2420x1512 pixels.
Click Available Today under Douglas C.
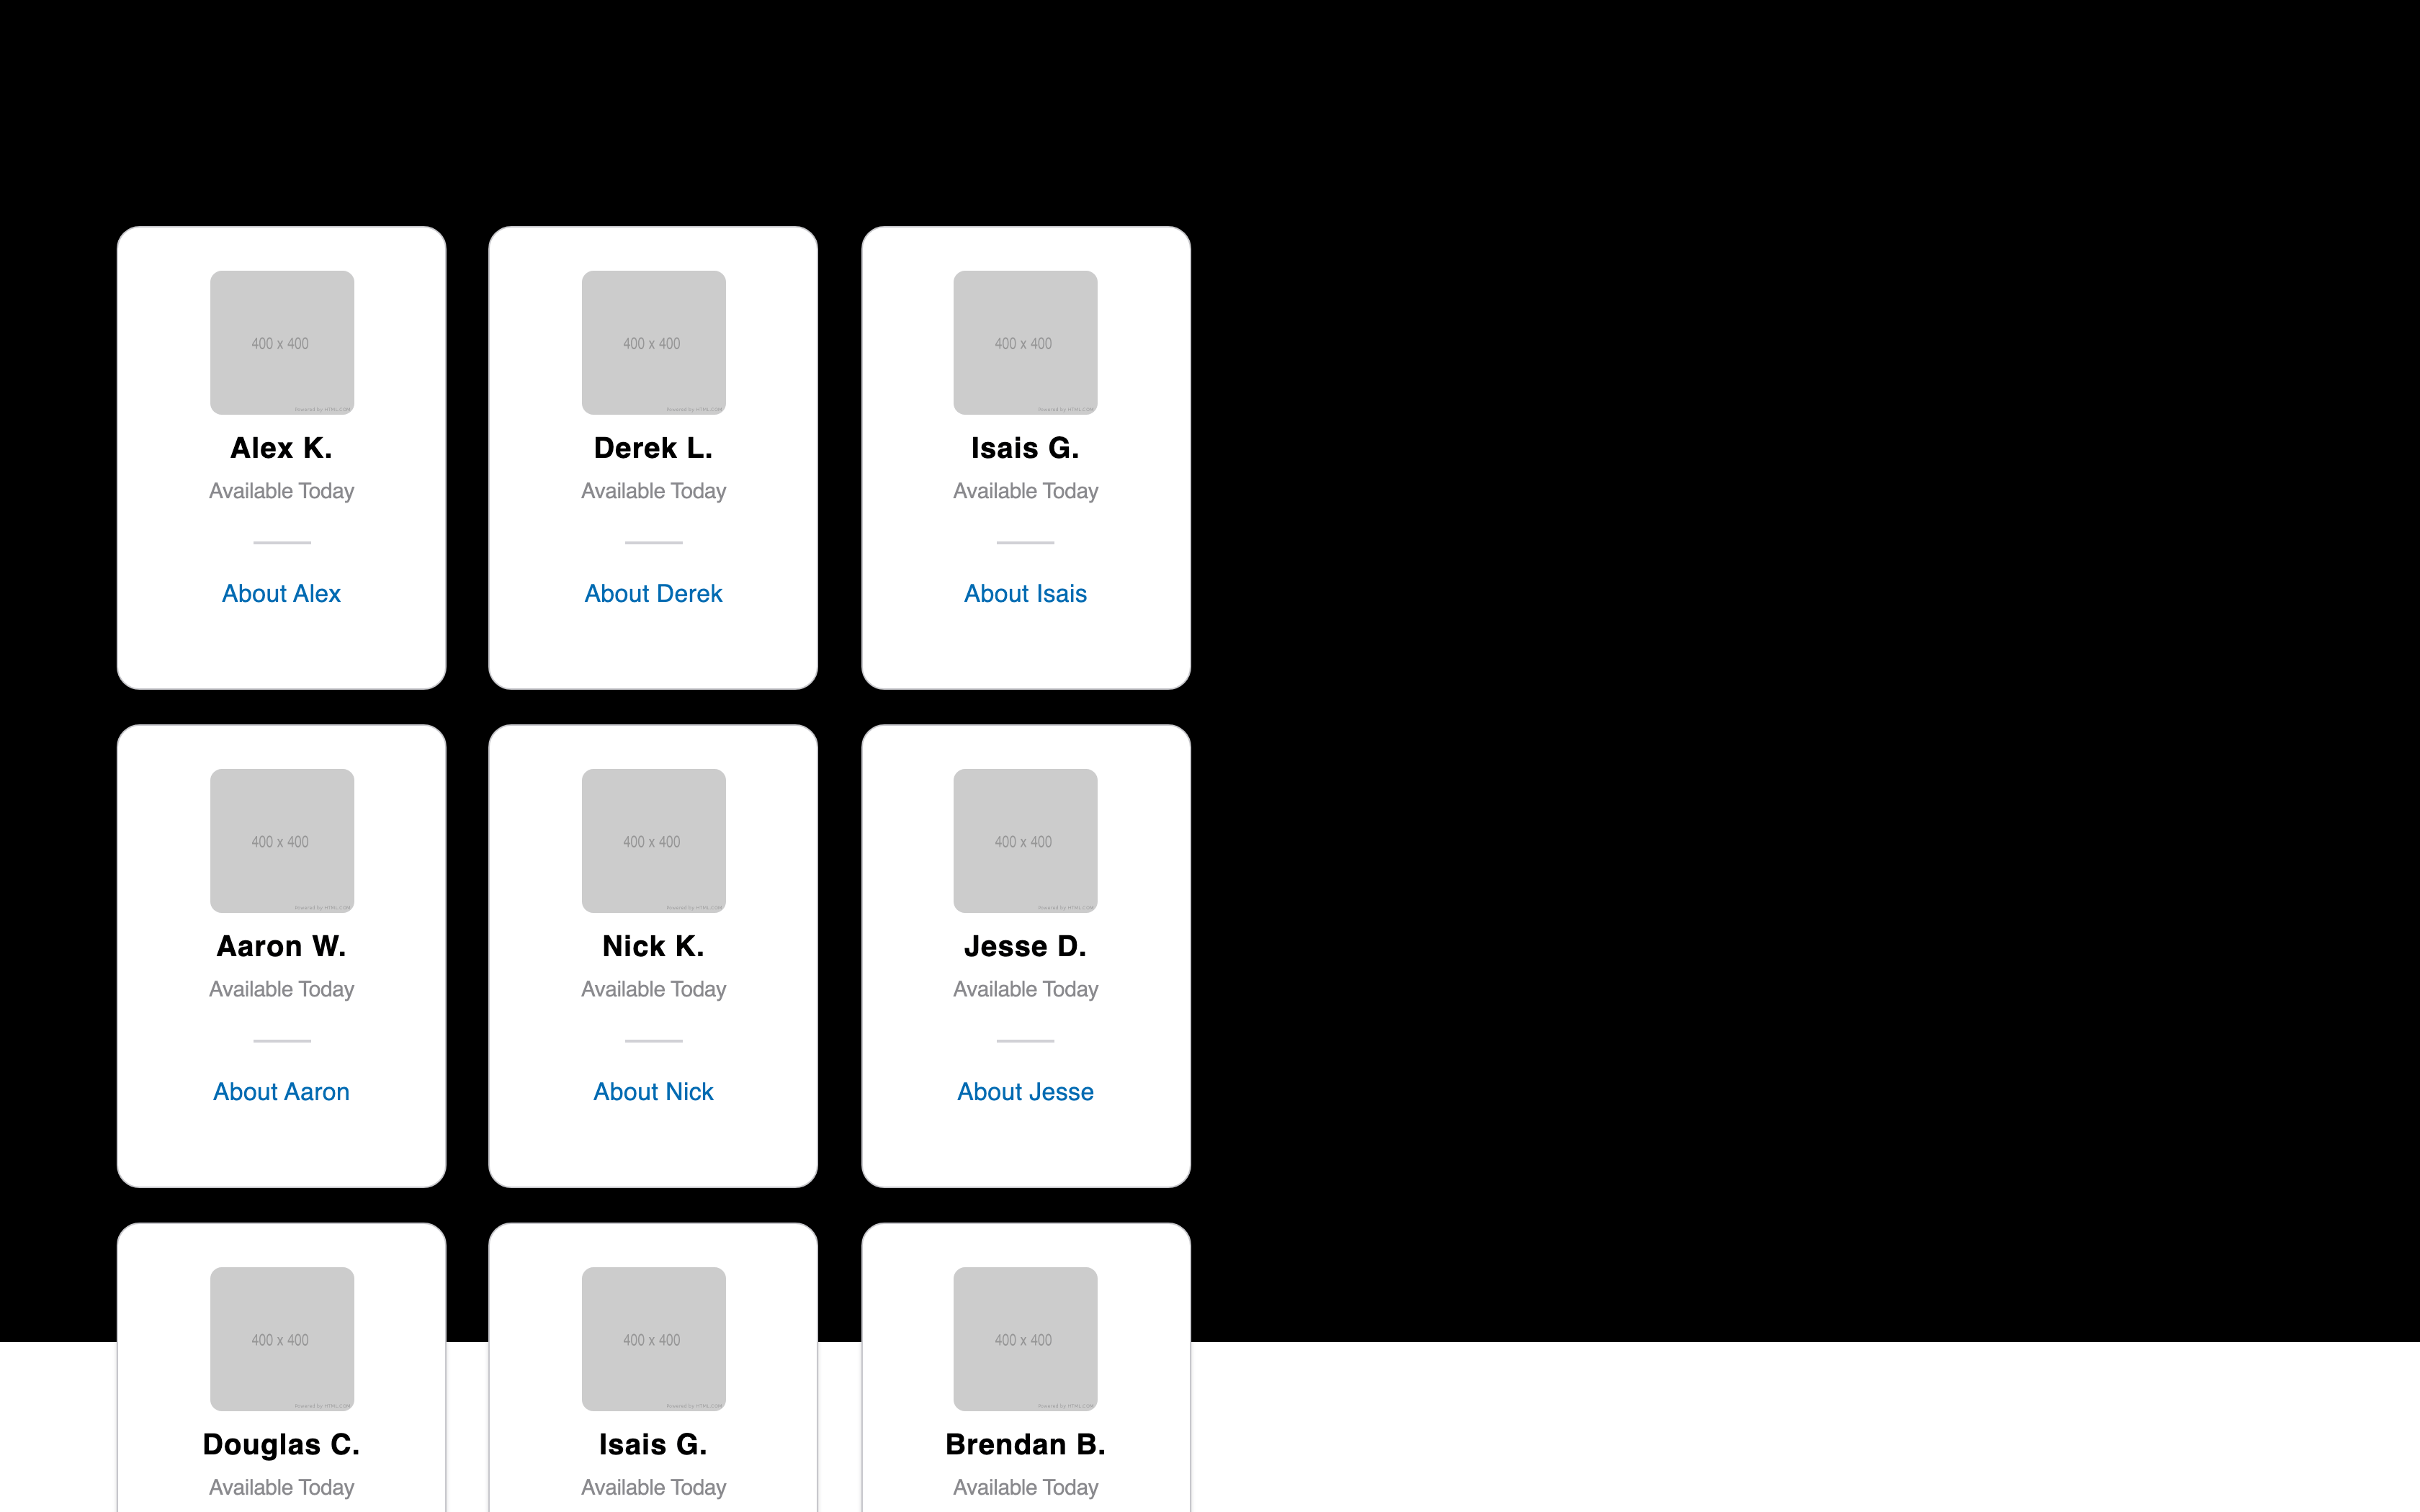pyautogui.click(x=281, y=1487)
